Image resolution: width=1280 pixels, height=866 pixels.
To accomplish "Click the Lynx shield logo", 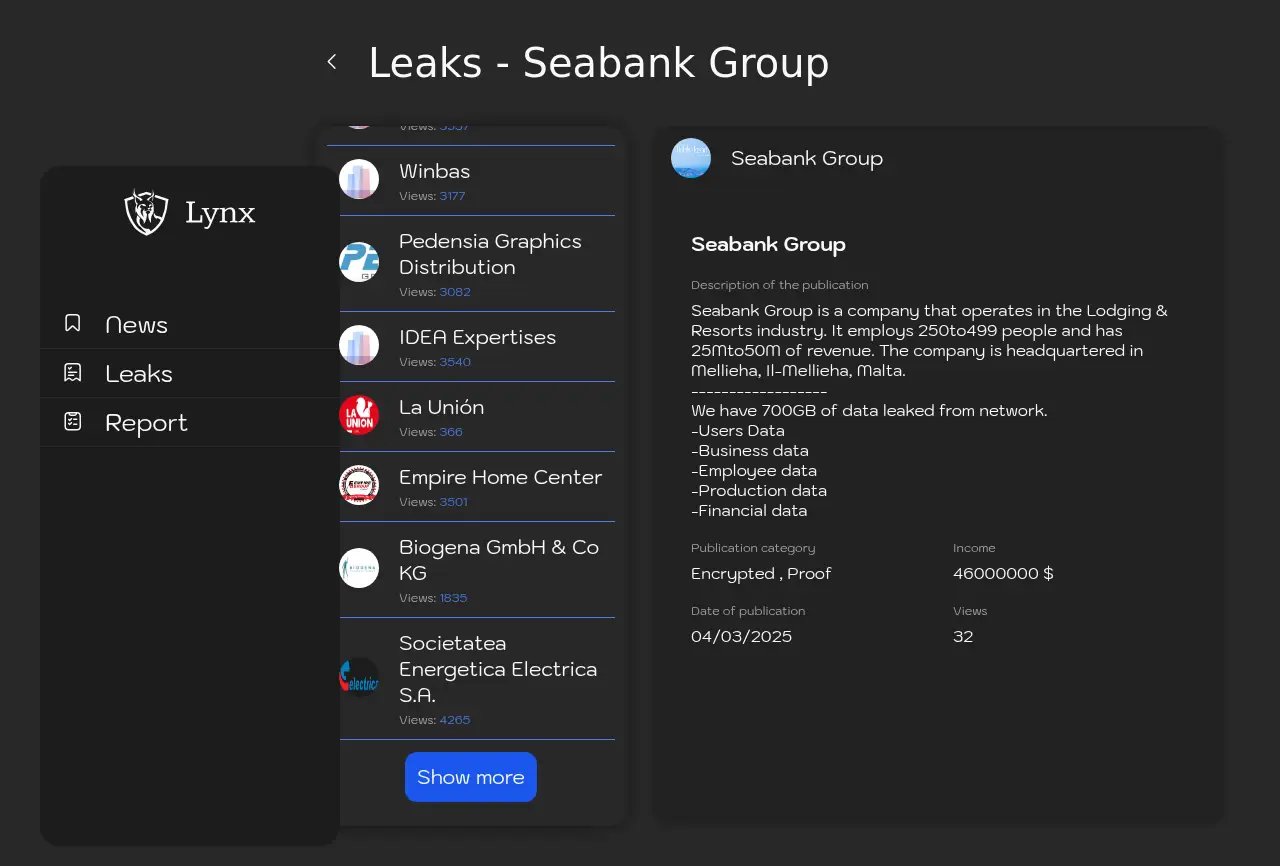I will (x=146, y=212).
